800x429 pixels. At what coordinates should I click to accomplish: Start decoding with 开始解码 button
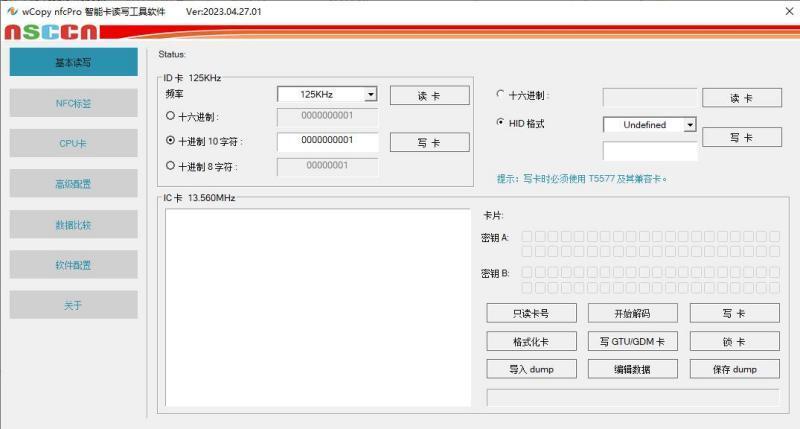(632, 313)
